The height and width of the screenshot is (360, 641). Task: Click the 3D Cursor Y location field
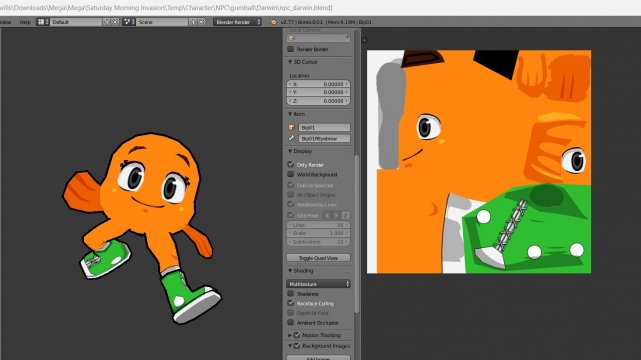(318, 92)
